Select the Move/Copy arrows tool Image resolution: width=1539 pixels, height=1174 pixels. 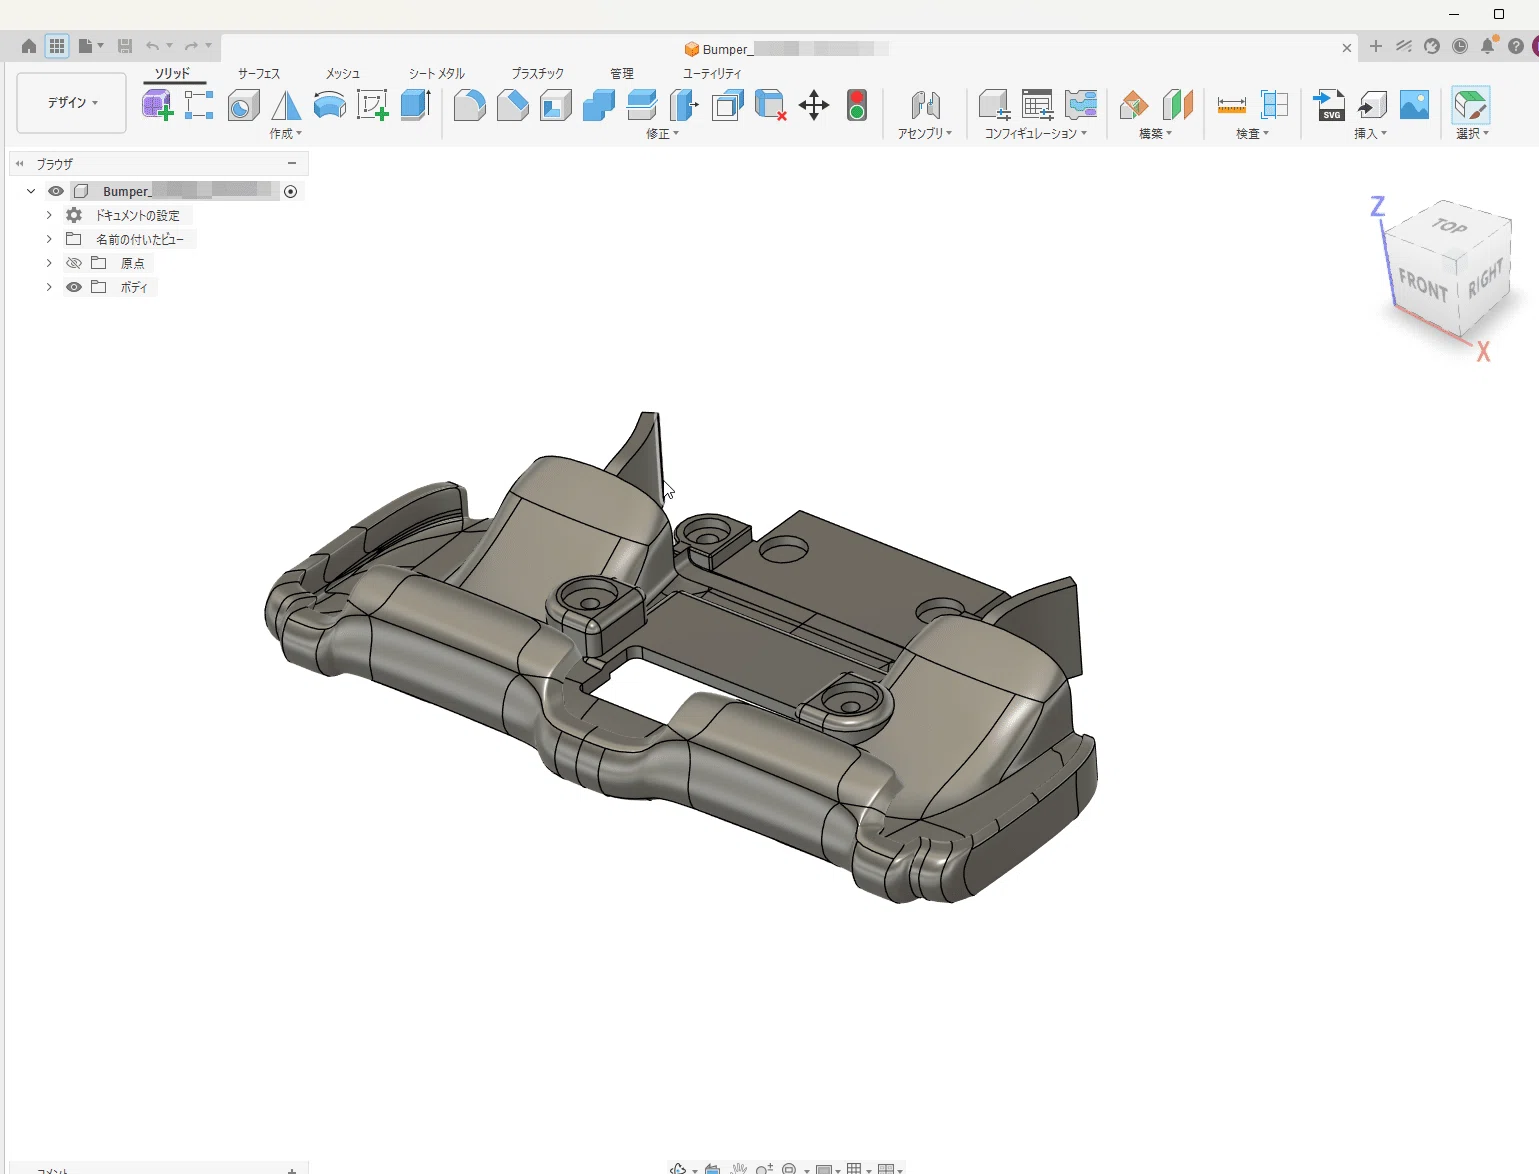point(814,105)
